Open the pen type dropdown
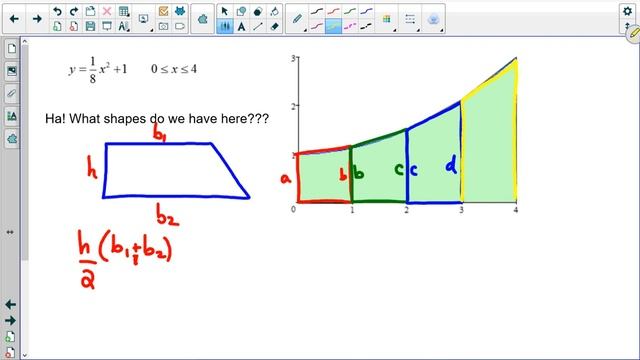The image size is (640, 360). [x=298, y=19]
